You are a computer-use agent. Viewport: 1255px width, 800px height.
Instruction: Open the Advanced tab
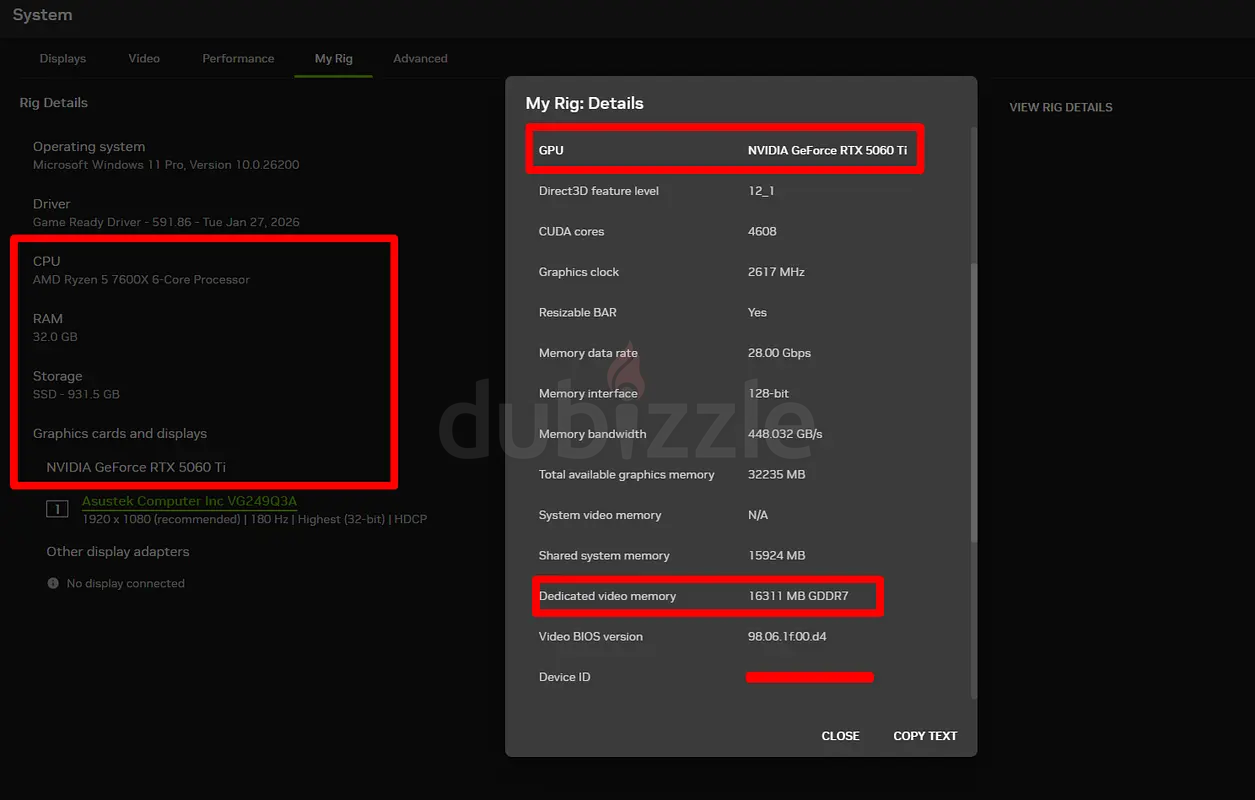point(420,58)
